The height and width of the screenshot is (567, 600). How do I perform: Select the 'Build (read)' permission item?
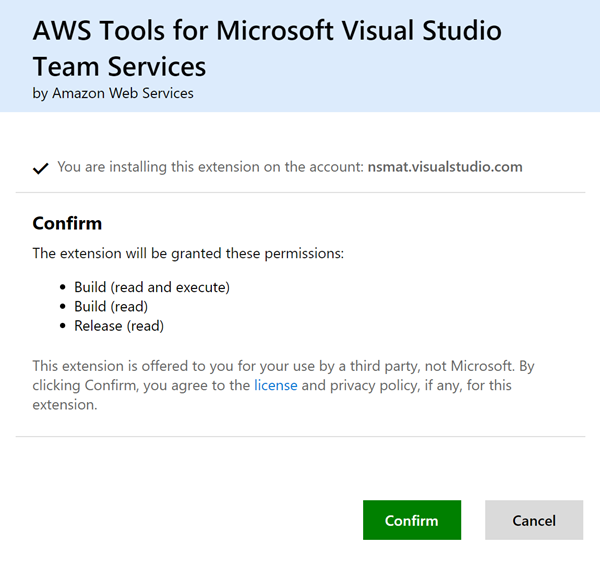coord(111,307)
